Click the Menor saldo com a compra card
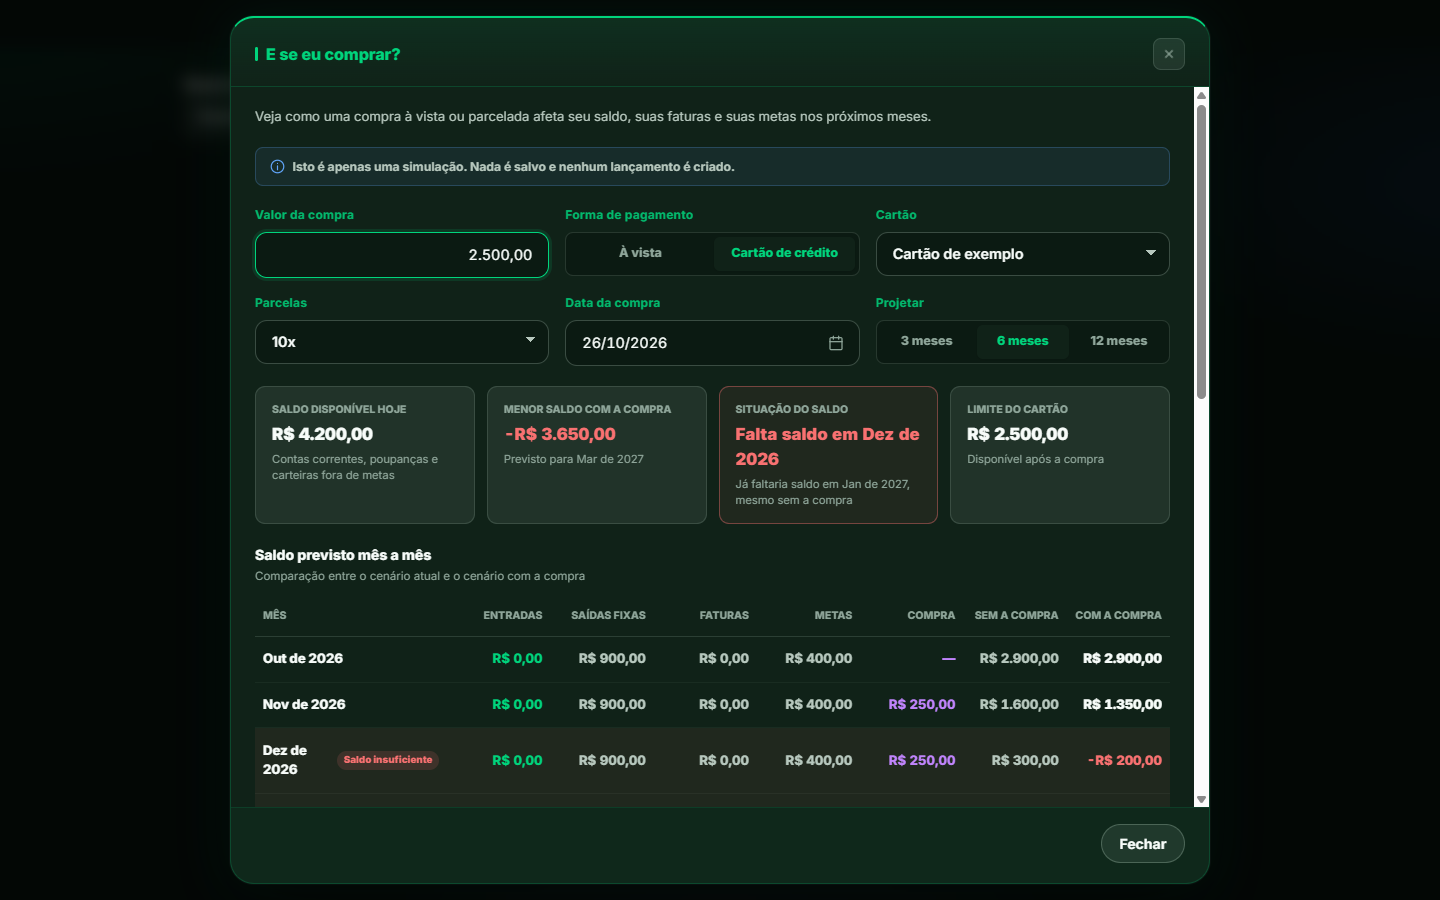This screenshot has width=1440, height=900. 597,455
